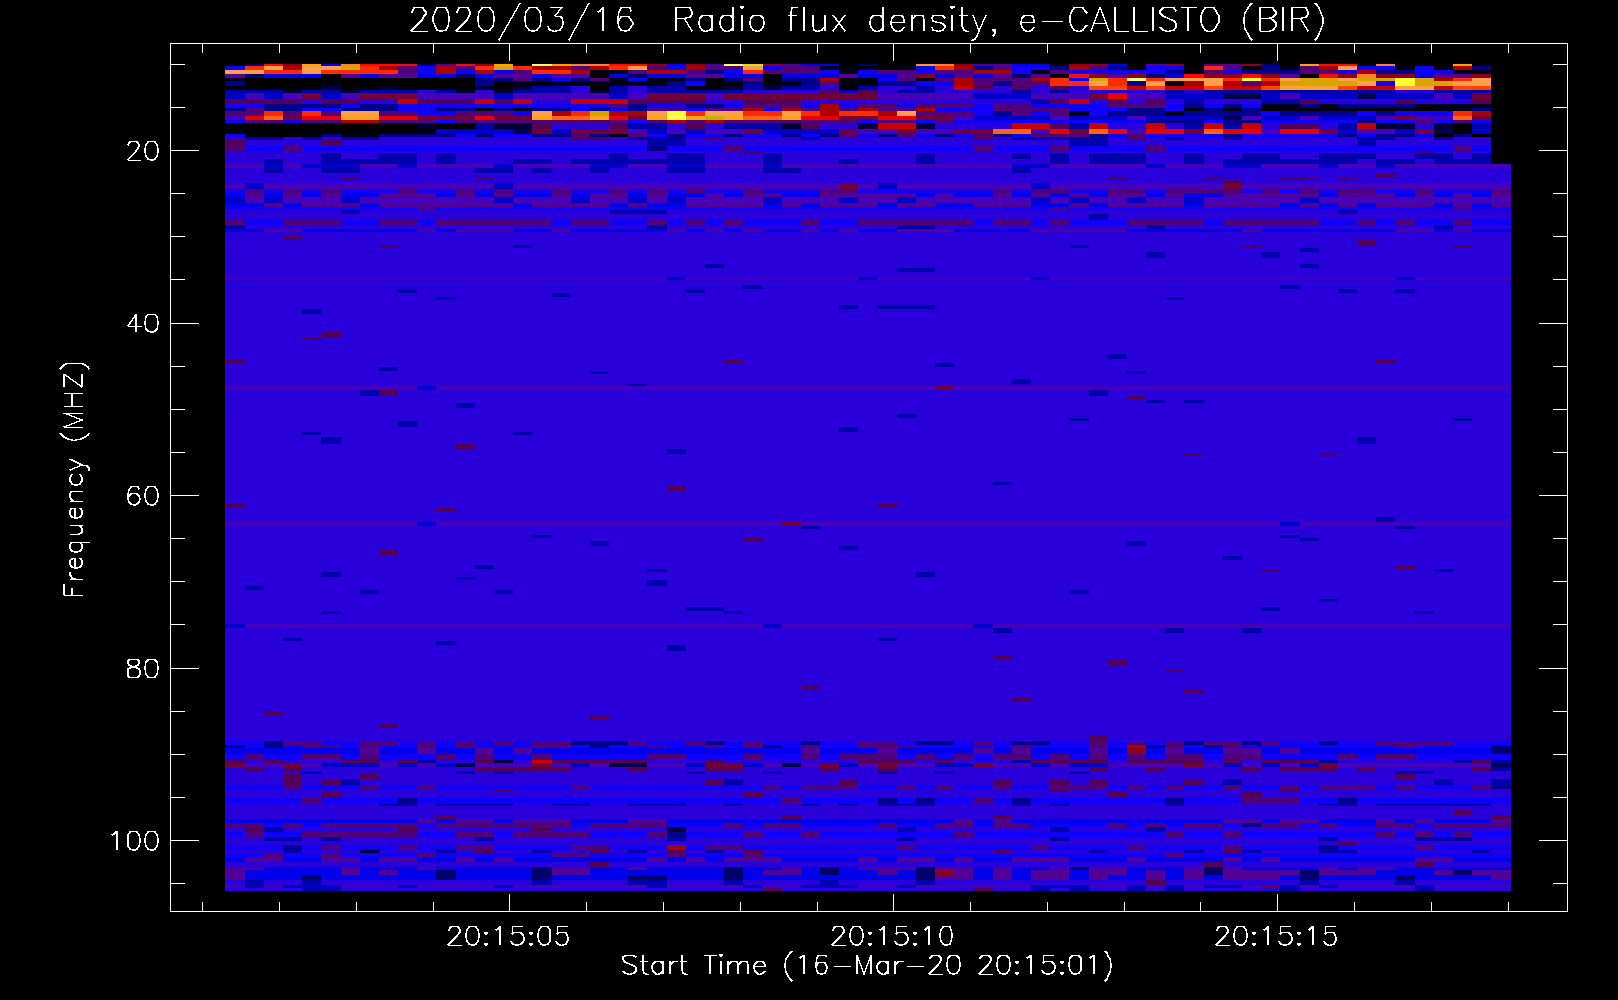Click the 100 frequency tick label
This screenshot has height=1000, width=1618.
[135, 841]
